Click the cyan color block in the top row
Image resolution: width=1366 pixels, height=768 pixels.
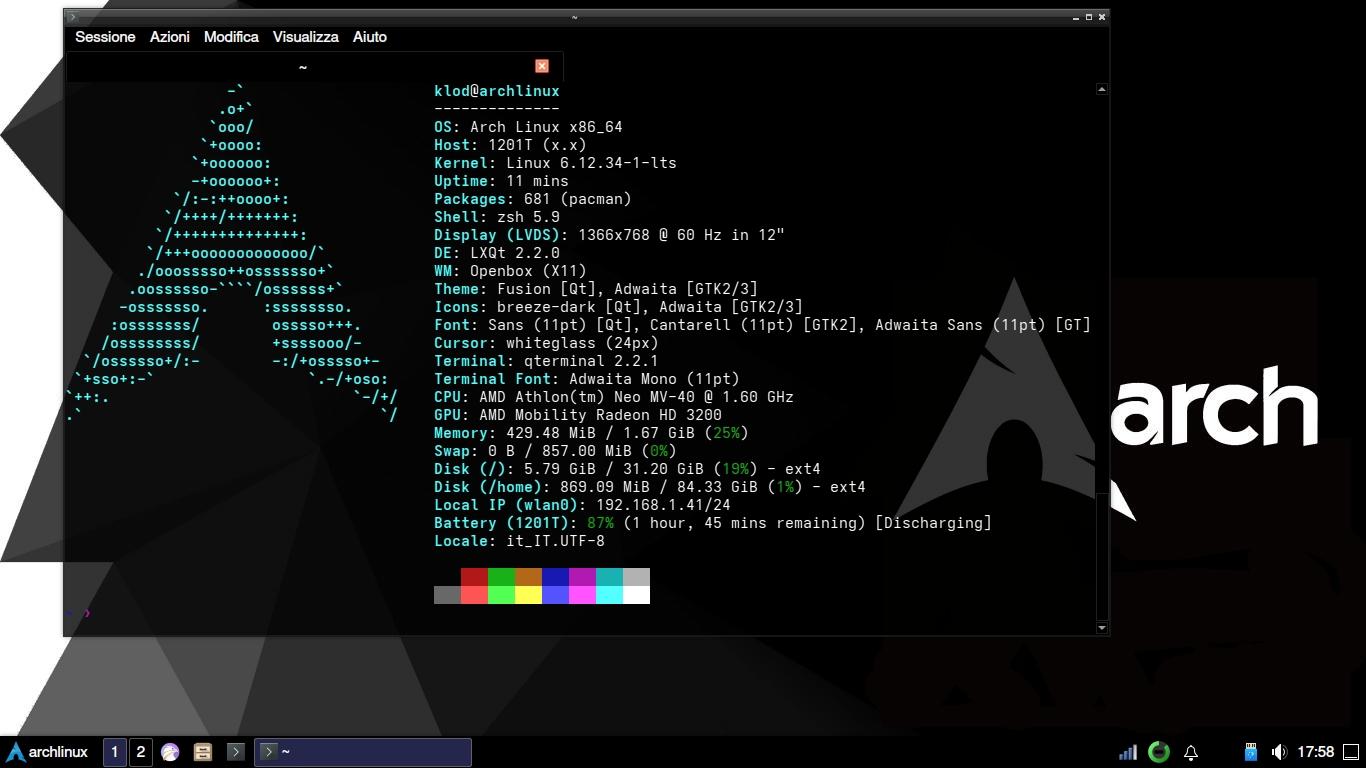pos(609,577)
